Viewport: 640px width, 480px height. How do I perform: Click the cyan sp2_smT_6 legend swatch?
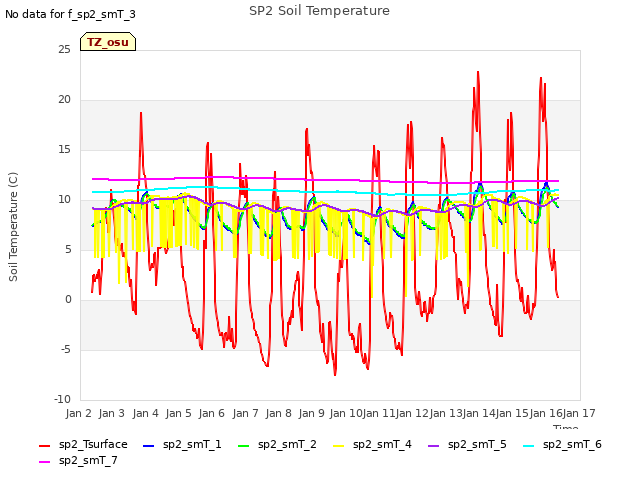[x=529, y=446]
